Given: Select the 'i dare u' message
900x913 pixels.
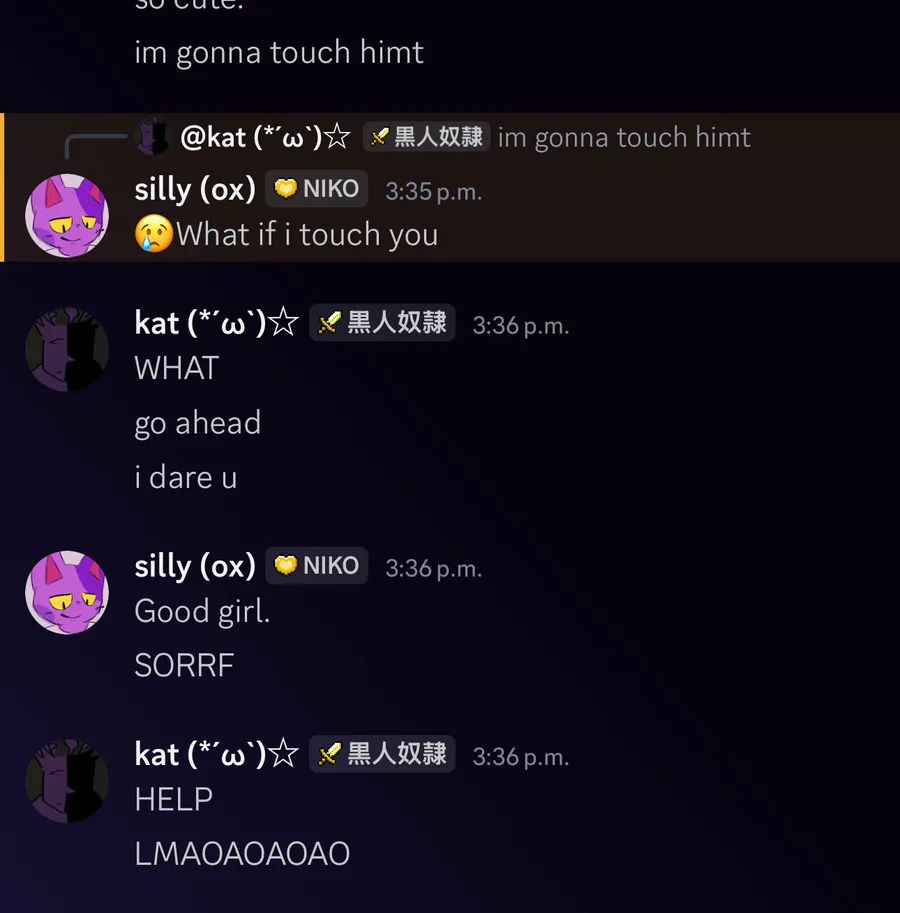Looking at the screenshot, I should [x=186, y=477].
